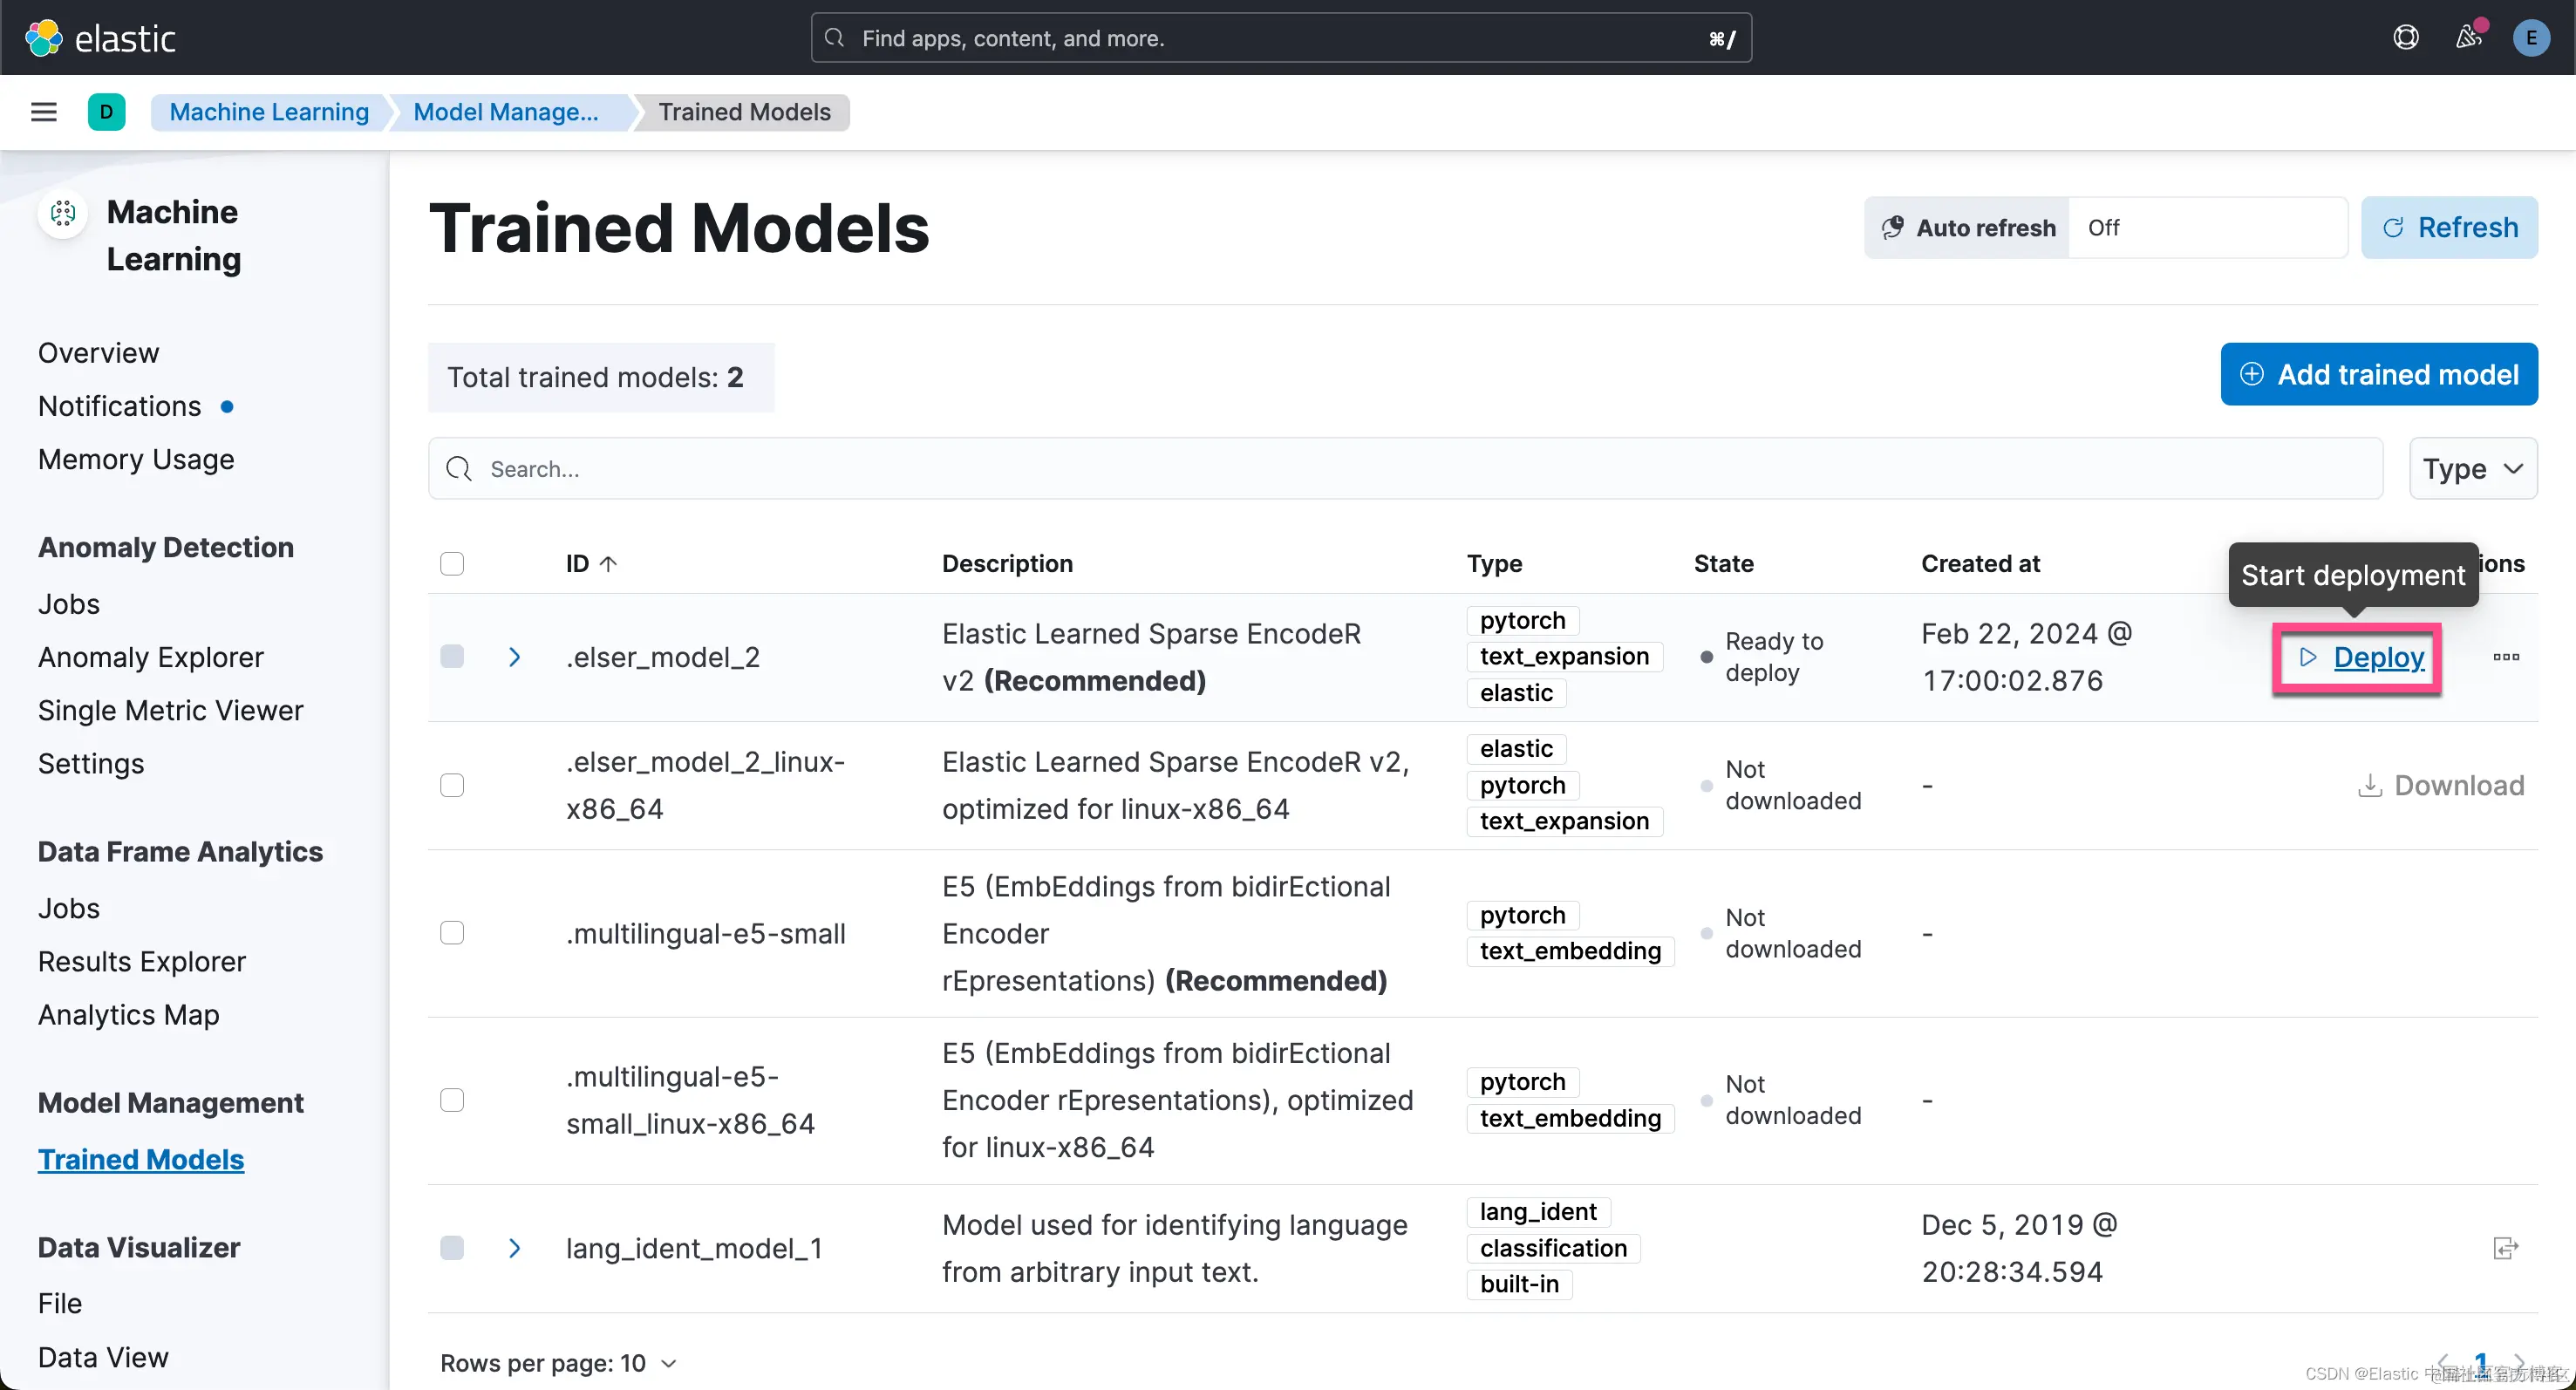Expand the .elser_model_2 row details
Image resolution: width=2576 pixels, height=1390 pixels.
514,657
